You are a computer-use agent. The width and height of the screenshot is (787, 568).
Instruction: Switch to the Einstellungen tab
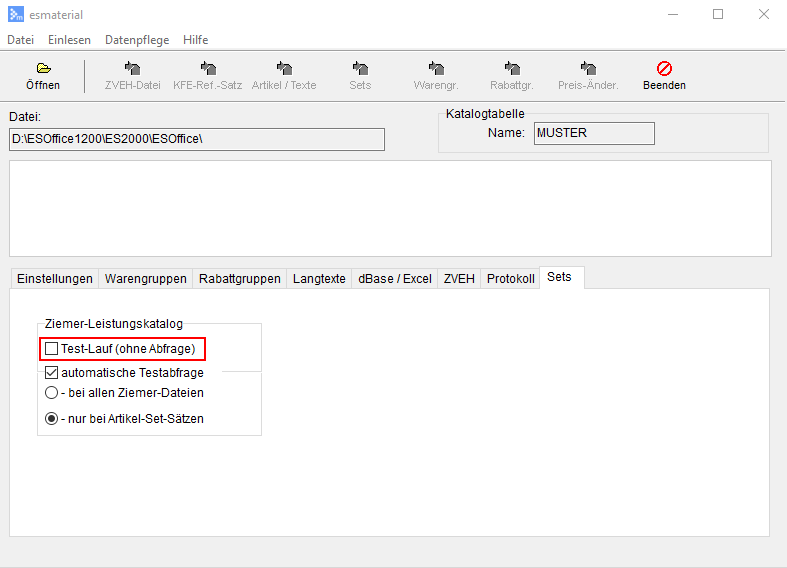pos(55,279)
